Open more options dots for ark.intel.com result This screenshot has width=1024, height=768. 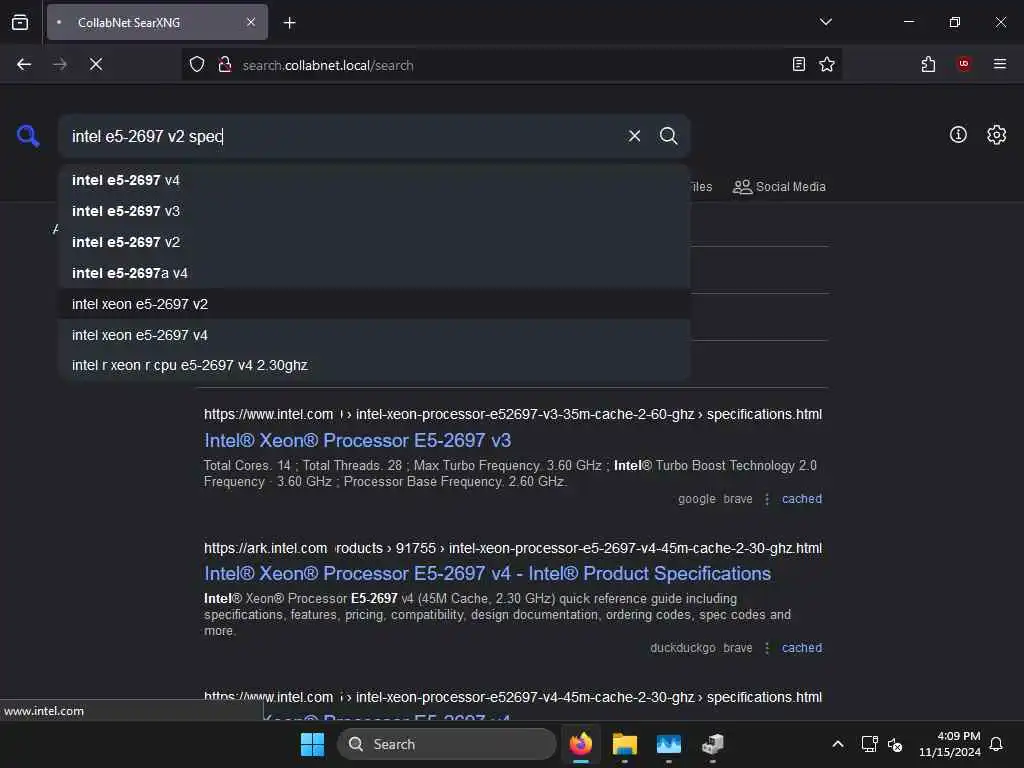(767, 648)
